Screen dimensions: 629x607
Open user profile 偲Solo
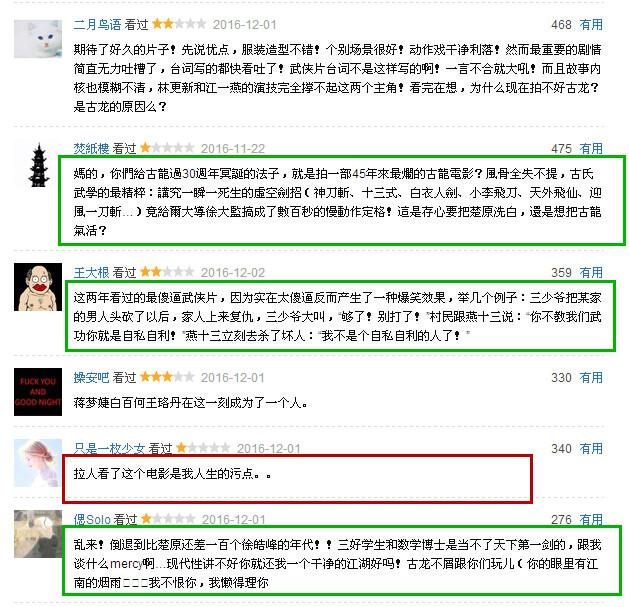[91, 520]
